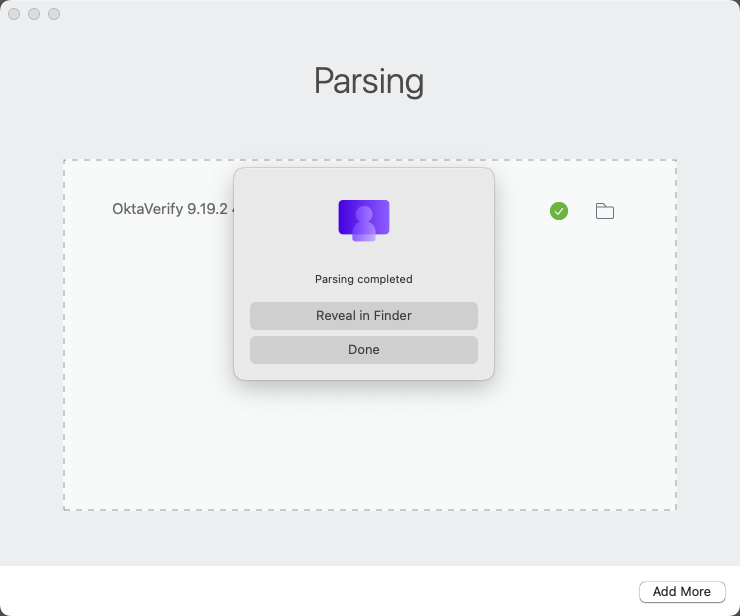Click the purple app icon in dialog

point(364,219)
